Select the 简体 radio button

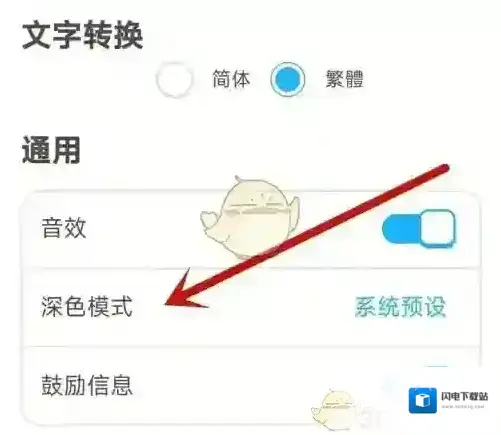coord(174,79)
